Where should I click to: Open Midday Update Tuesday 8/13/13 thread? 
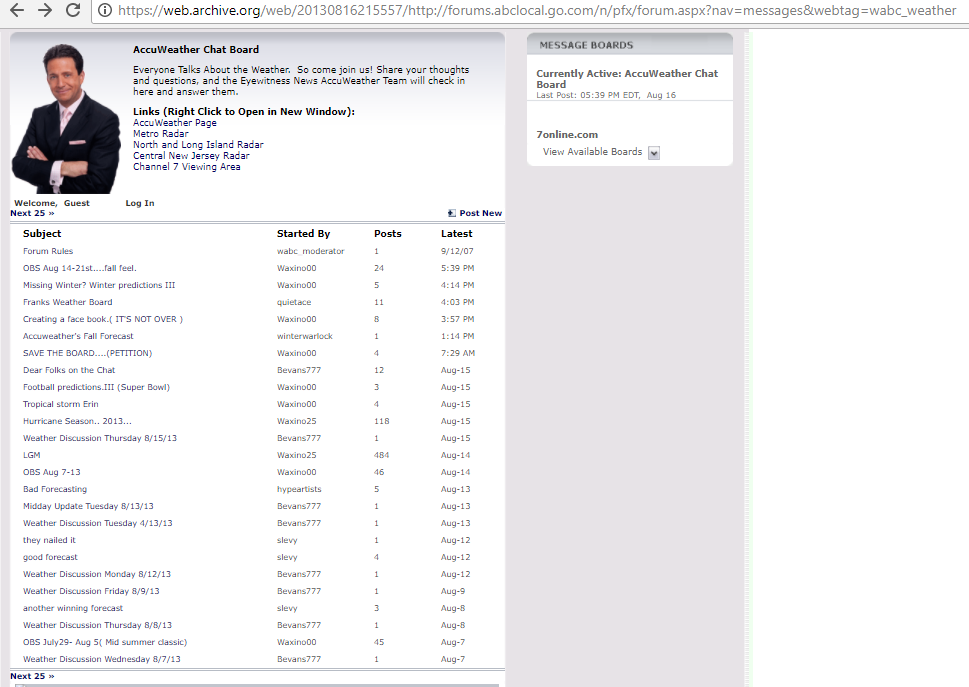point(88,506)
